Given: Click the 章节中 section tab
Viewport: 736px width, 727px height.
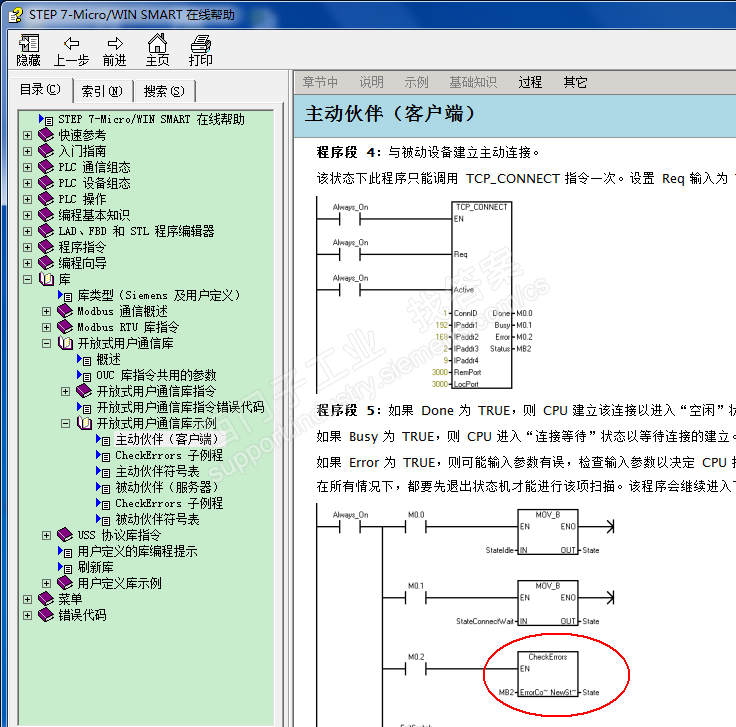Looking at the screenshot, I should point(320,82).
